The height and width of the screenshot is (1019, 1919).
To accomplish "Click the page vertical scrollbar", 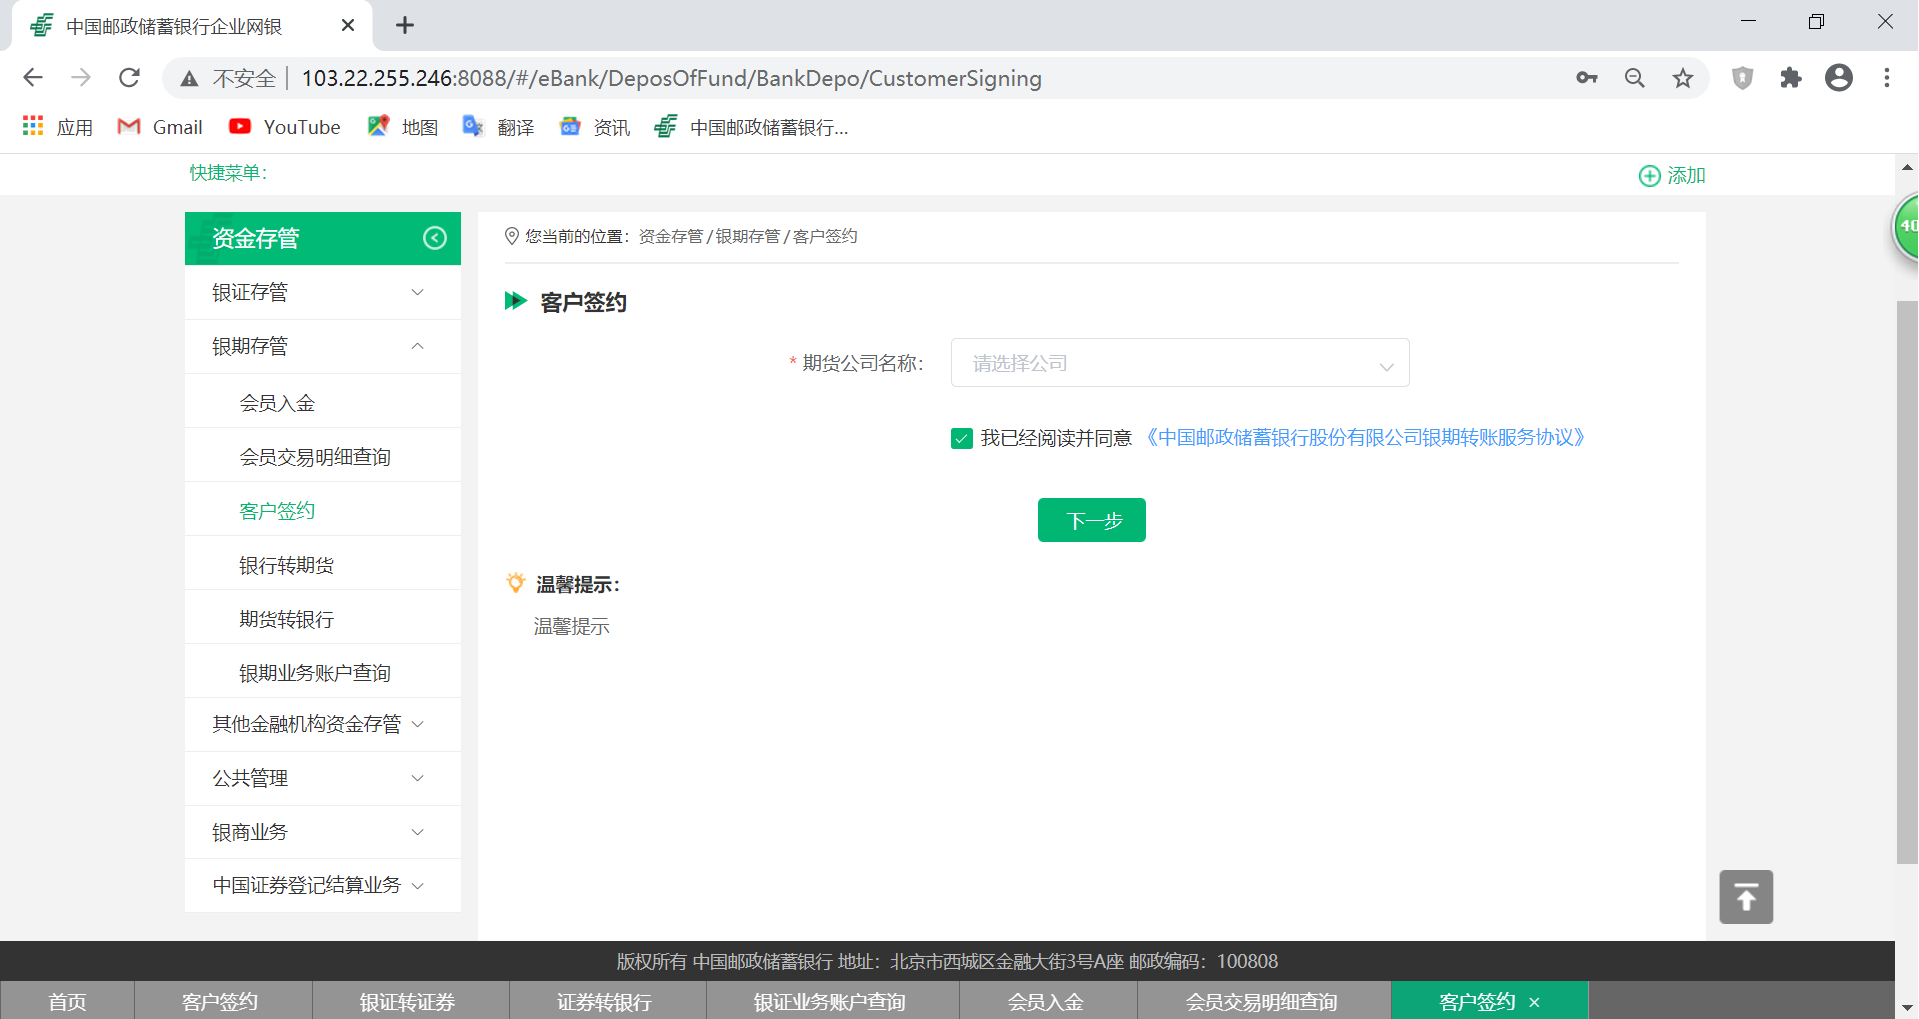I will pyautogui.click(x=1906, y=580).
